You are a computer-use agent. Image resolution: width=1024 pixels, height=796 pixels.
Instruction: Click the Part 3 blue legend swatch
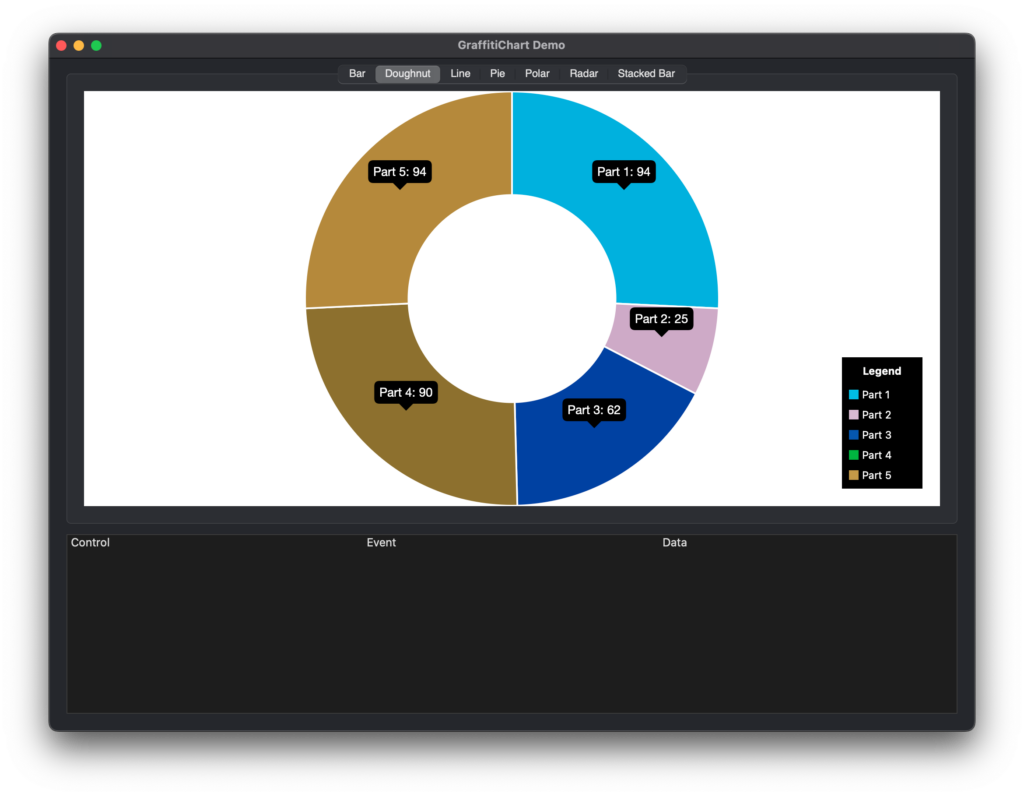point(854,435)
